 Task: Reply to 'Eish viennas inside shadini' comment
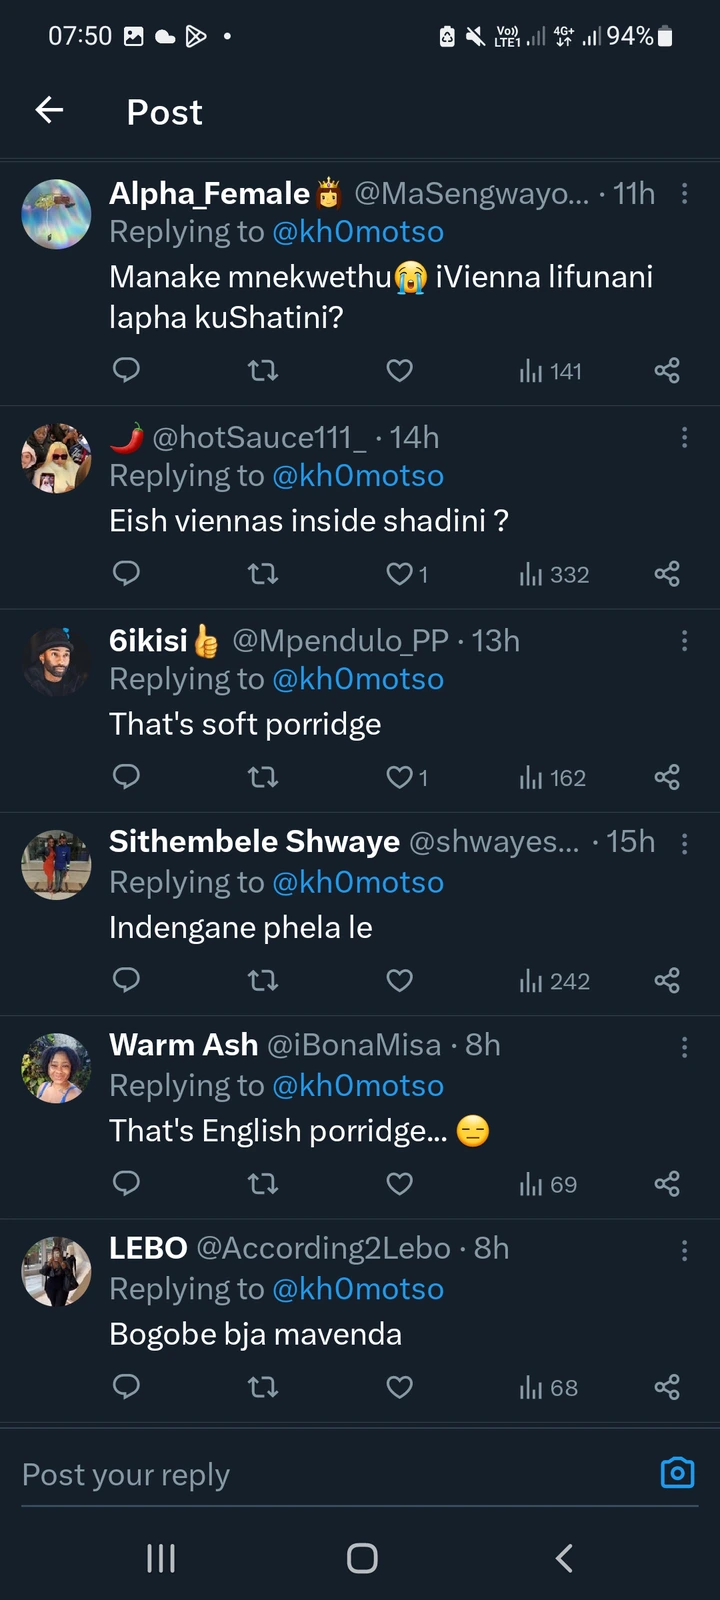pyautogui.click(x=126, y=574)
